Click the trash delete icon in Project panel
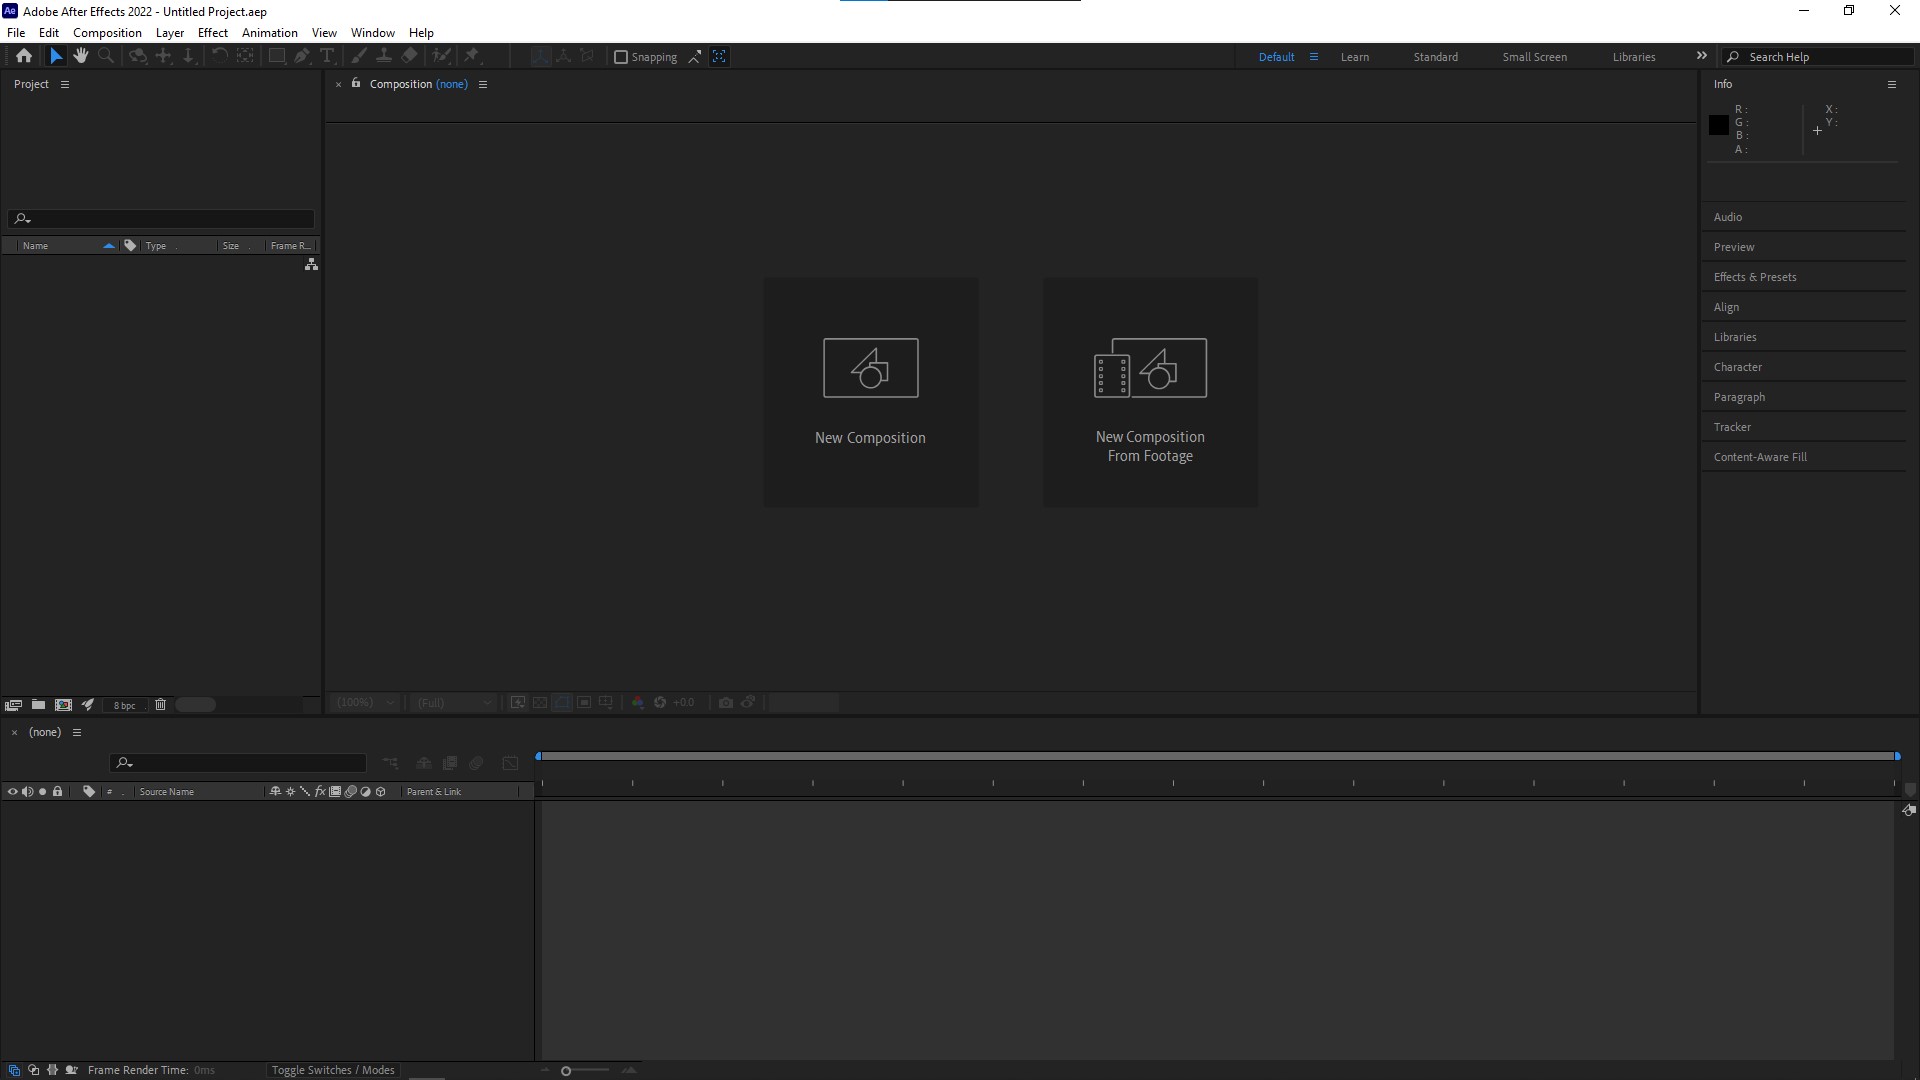1920x1080 pixels. (x=160, y=705)
